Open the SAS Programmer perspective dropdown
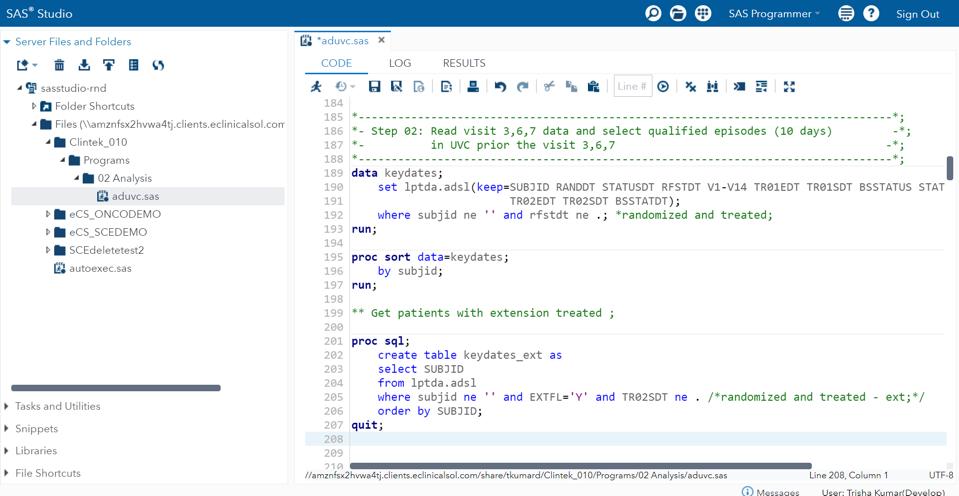This screenshot has height=496, width=959. (x=774, y=13)
